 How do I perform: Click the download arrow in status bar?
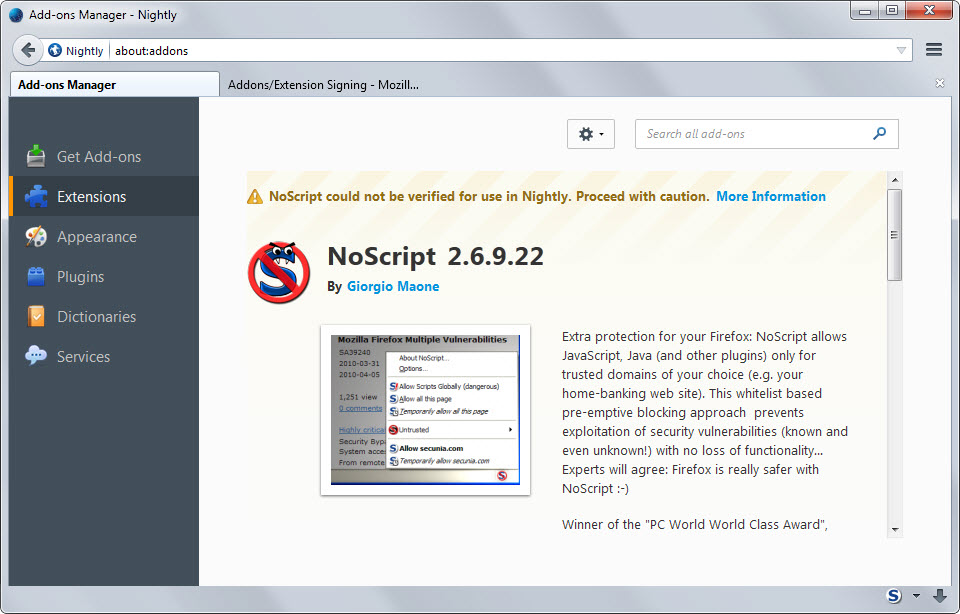(x=940, y=596)
